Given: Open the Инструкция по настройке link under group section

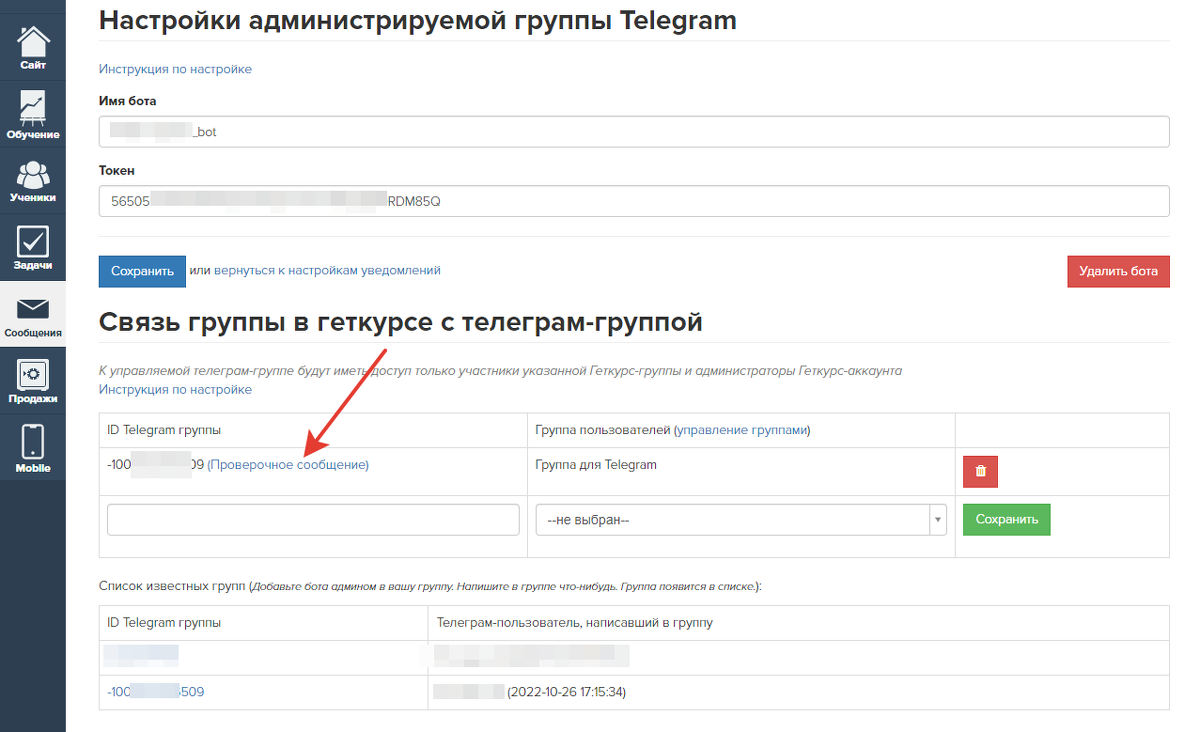Looking at the screenshot, I should [x=175, y=389].
